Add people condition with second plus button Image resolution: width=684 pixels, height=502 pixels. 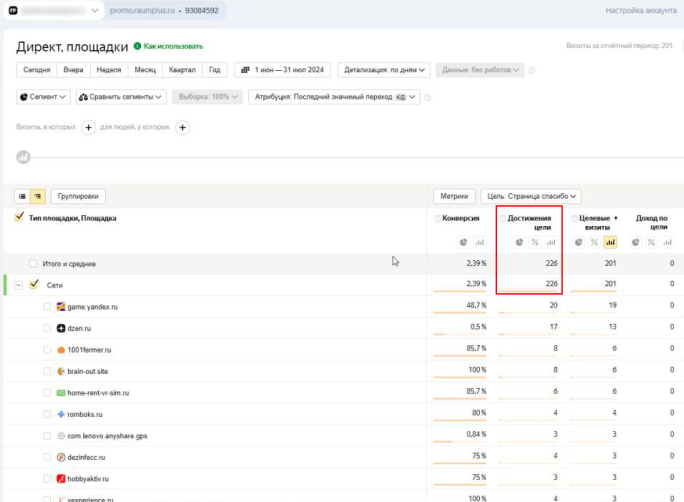(x=183, y=127)
